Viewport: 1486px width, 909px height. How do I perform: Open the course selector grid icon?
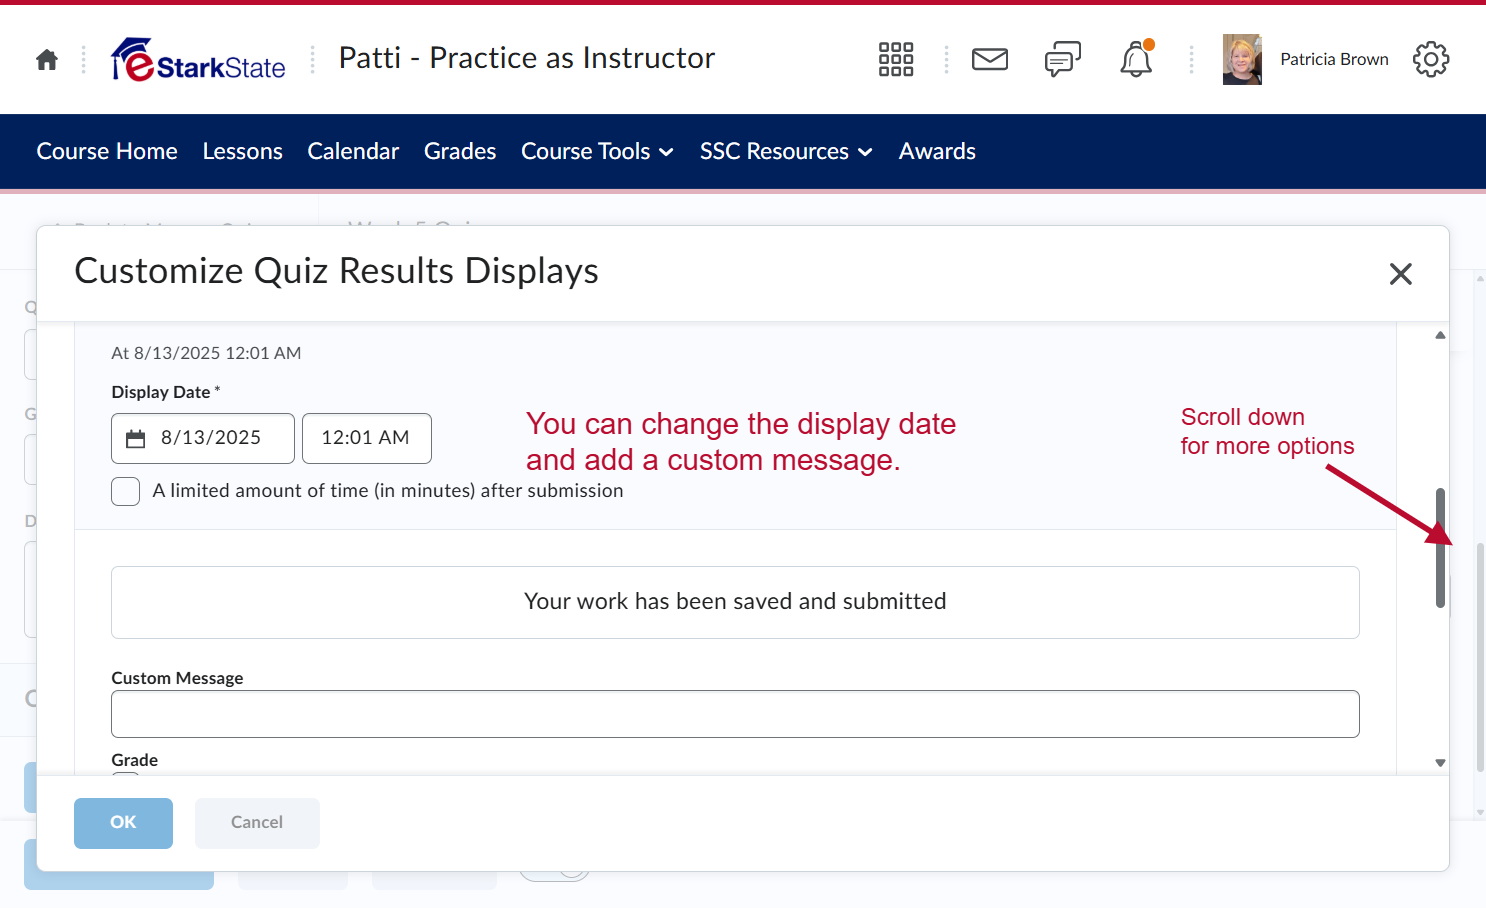[896, 59]
